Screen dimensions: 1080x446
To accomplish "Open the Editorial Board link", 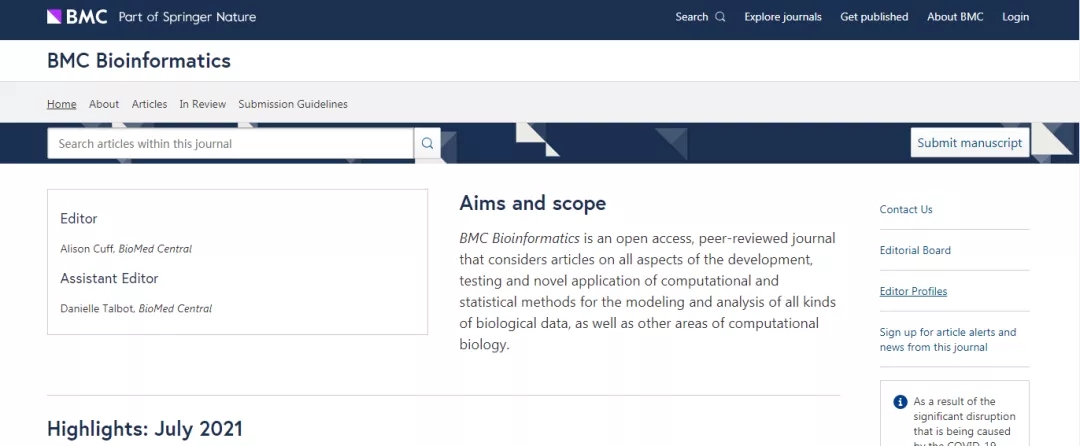I will tap(915, 251).
